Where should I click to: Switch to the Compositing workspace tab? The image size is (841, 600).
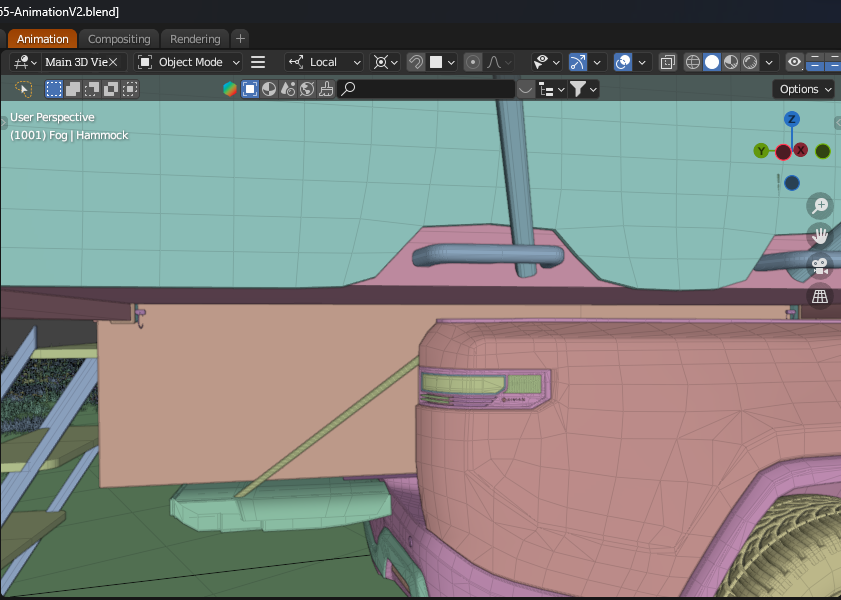click(x=119, y=39)
